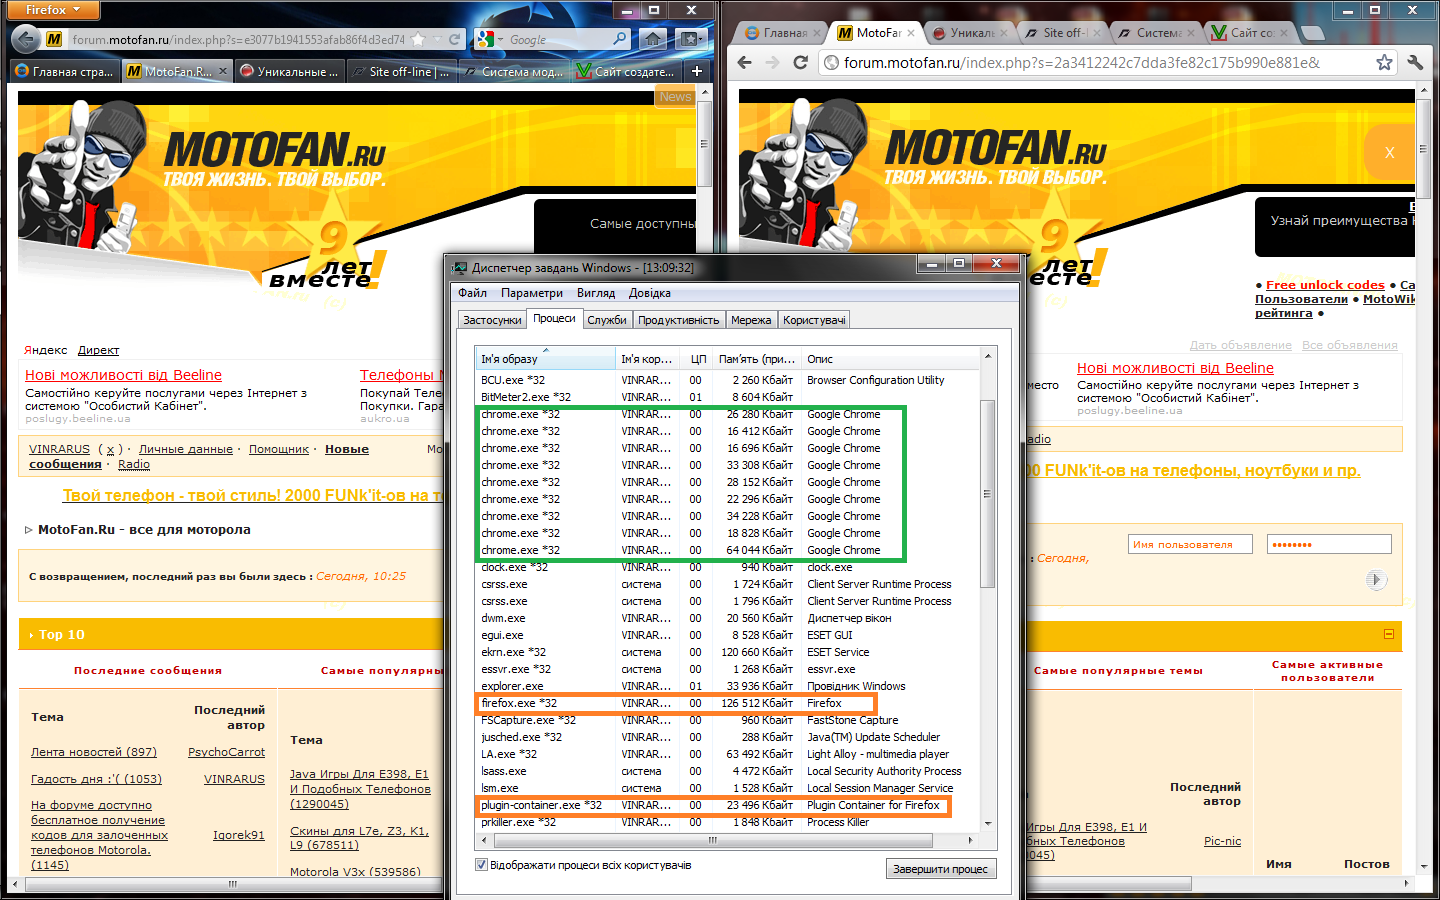Open the Довідка menu in Task Manager

(x=650, y=293)
